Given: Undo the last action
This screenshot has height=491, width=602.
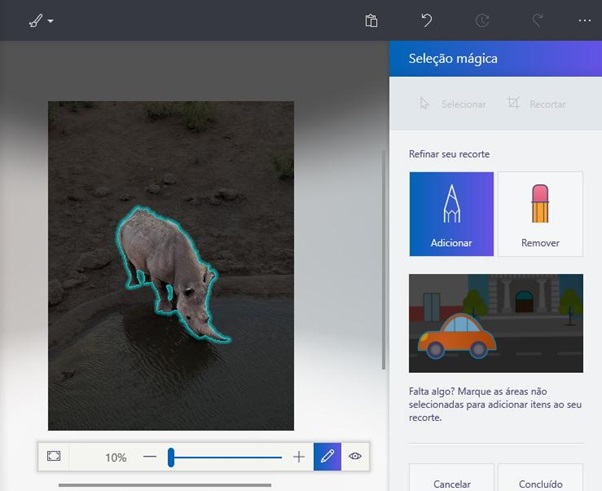Looking at the screenshot, I should pyautogui.click(x=427, y=20).
